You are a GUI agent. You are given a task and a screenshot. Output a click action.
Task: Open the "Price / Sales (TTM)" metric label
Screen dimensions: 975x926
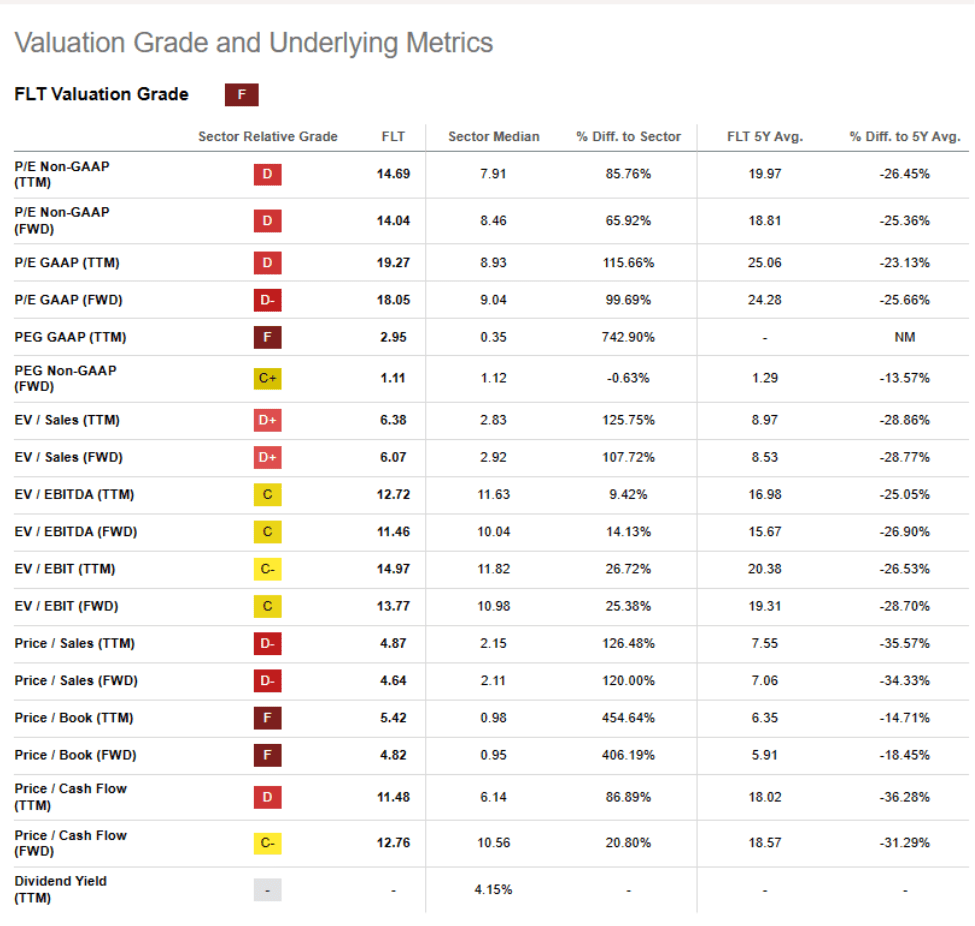point(75,644)
